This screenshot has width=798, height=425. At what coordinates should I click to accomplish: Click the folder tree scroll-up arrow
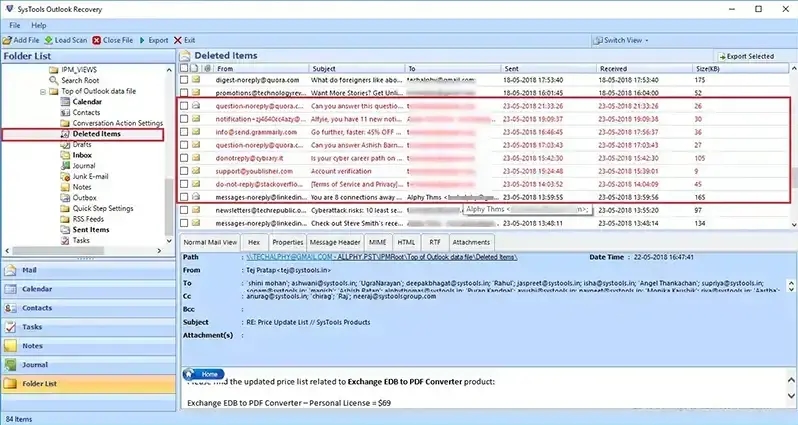click(169, 70)
